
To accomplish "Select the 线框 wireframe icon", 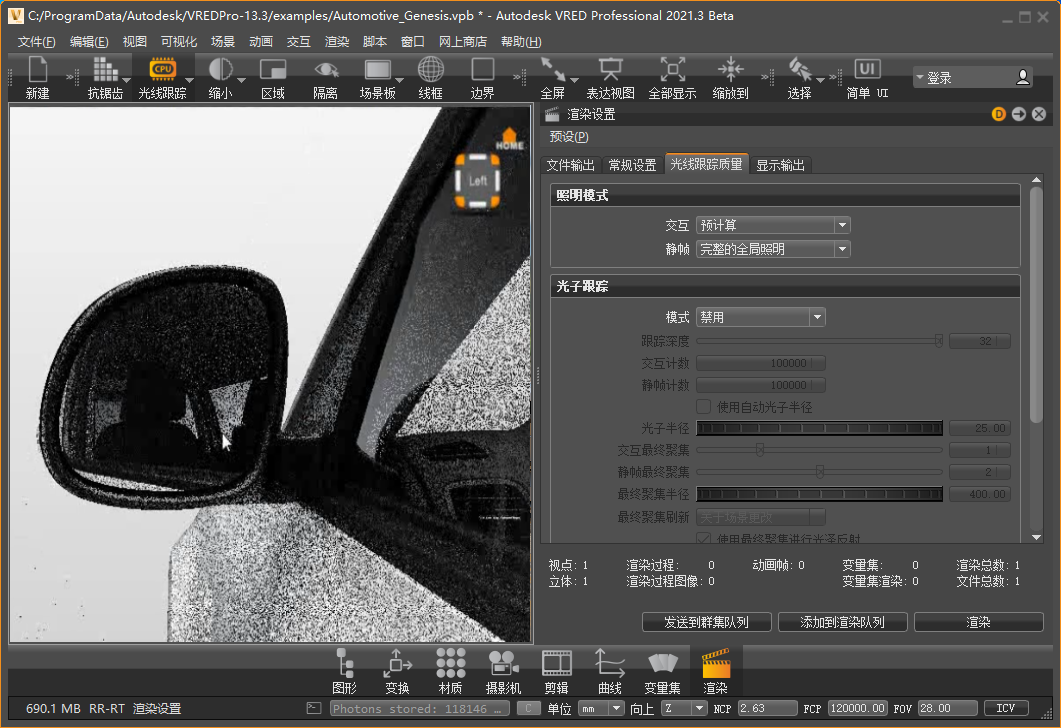I will coord(430,70).
